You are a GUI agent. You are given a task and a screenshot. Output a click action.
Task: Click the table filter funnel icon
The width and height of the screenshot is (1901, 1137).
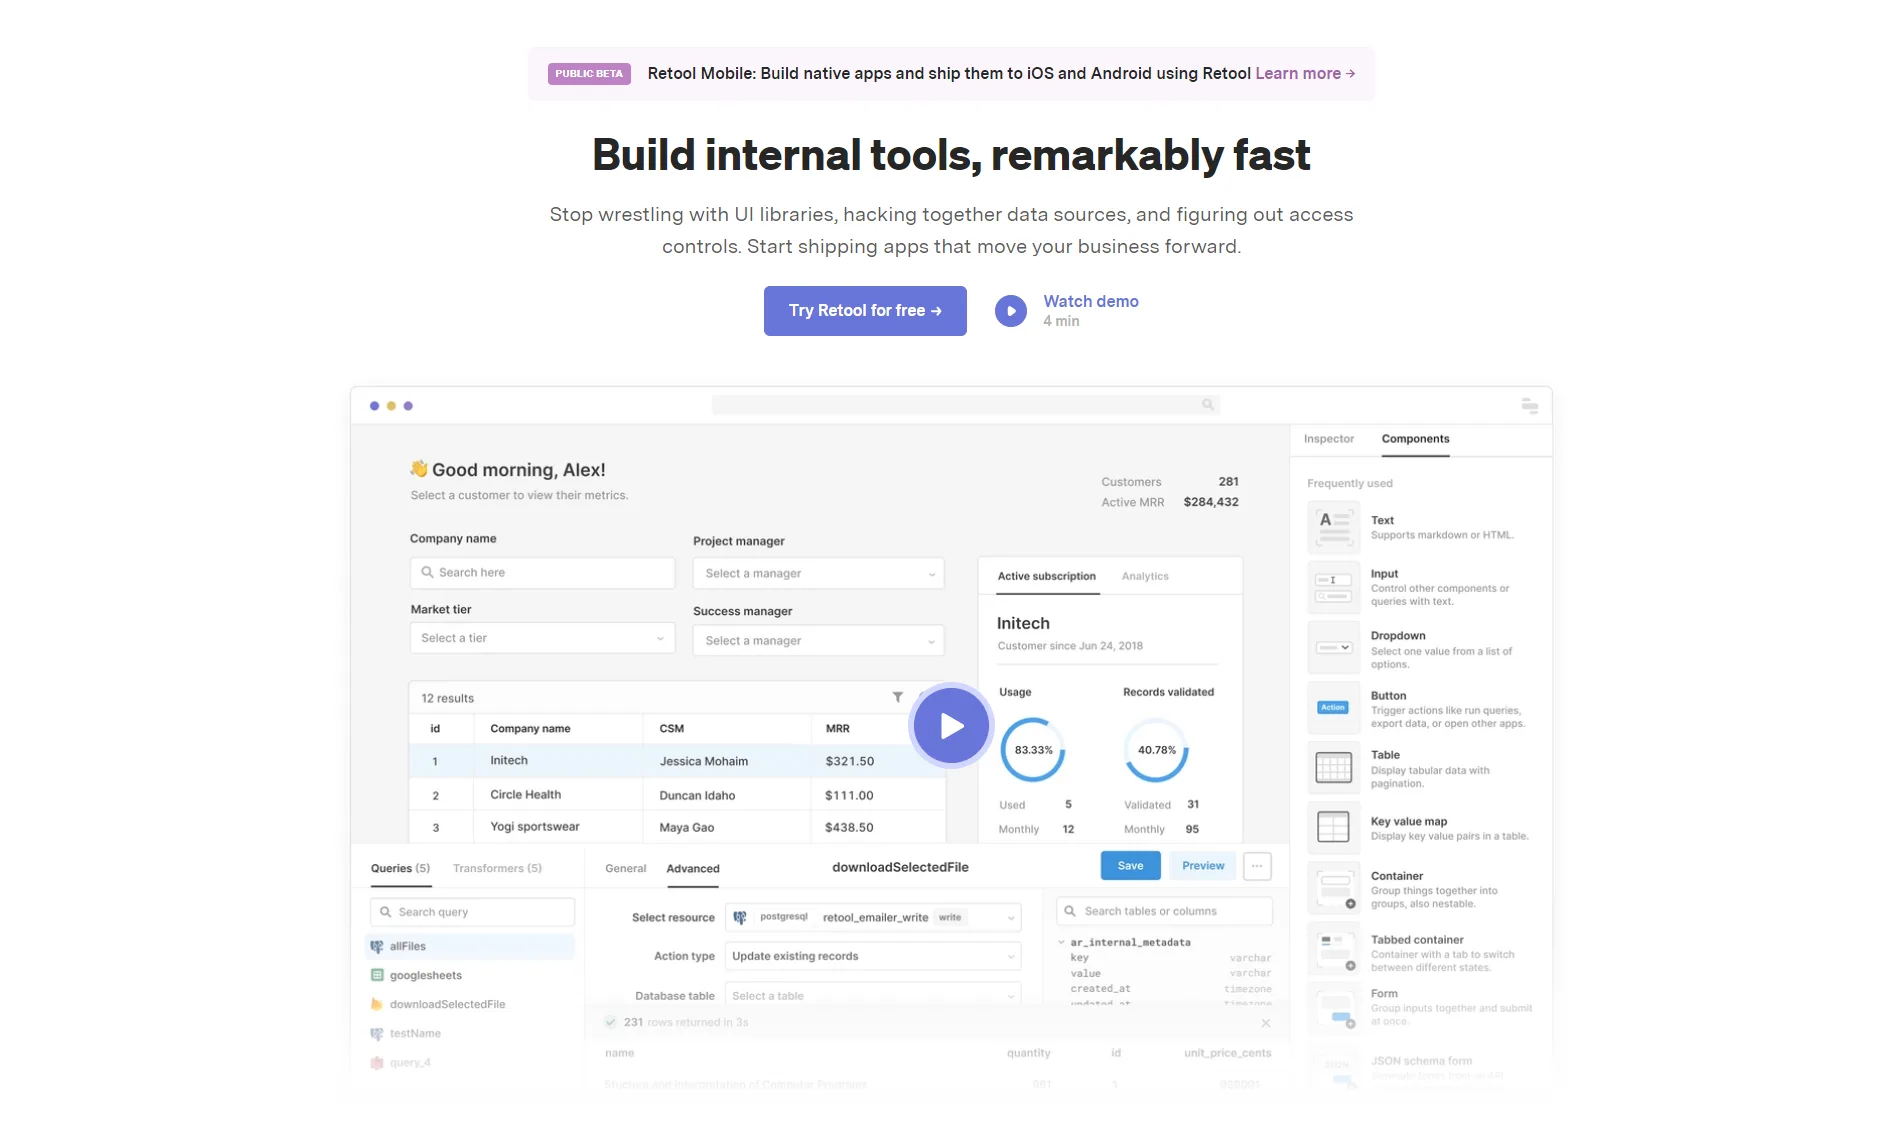[897, 697]
